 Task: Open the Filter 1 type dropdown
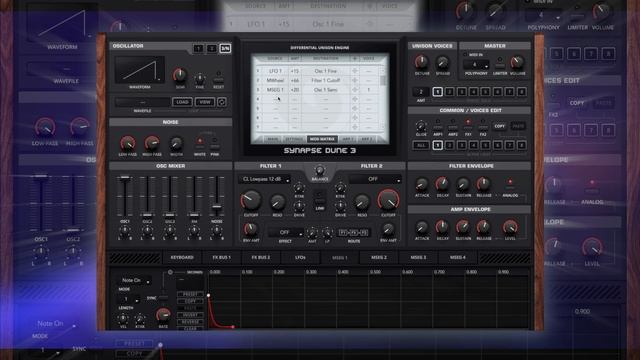pyautogui.click(x=264, y=179)
